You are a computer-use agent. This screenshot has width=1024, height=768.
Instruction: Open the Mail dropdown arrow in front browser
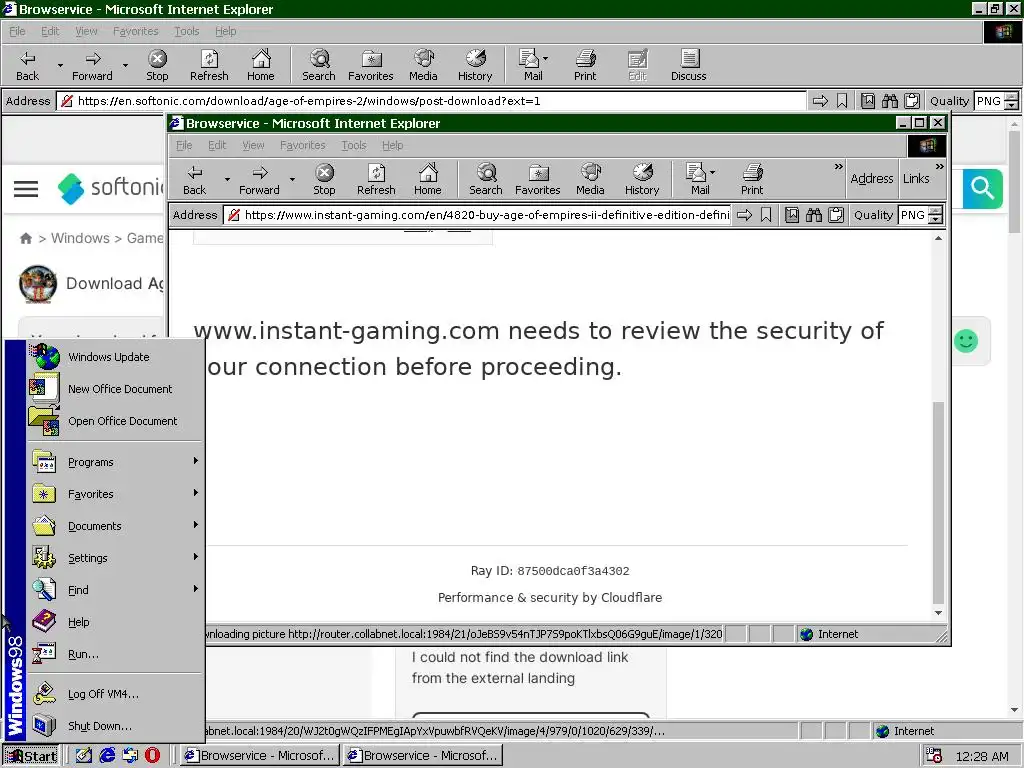click(712, 172)
